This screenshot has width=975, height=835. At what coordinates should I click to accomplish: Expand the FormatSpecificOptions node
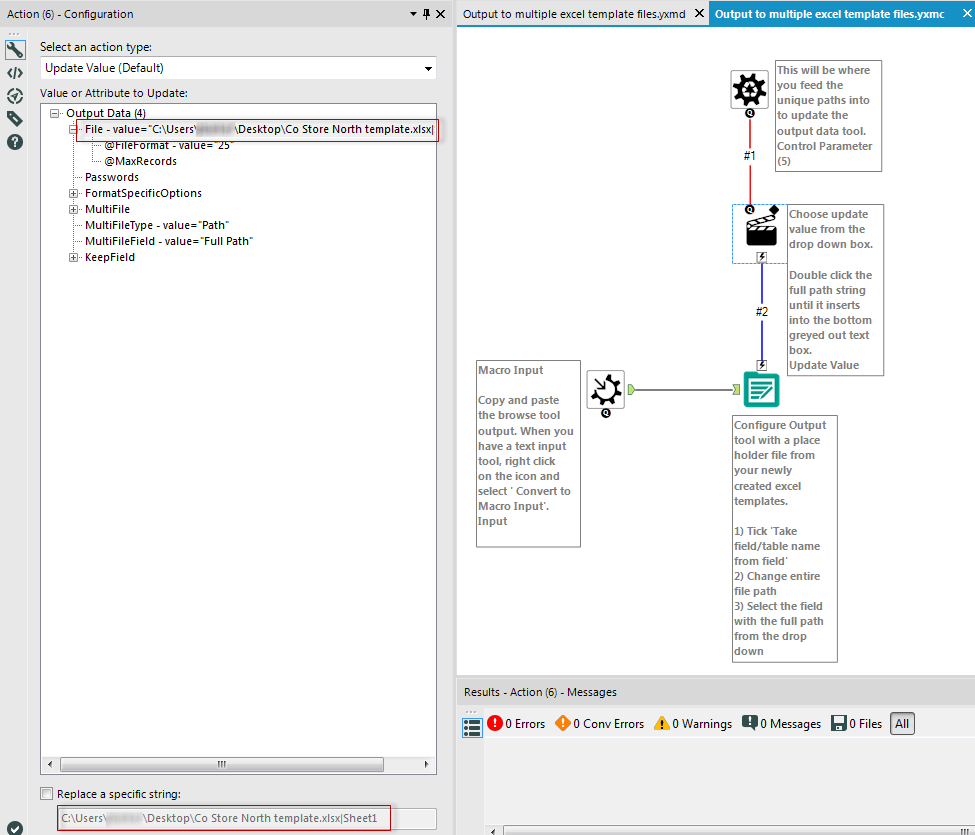point(73,193)
